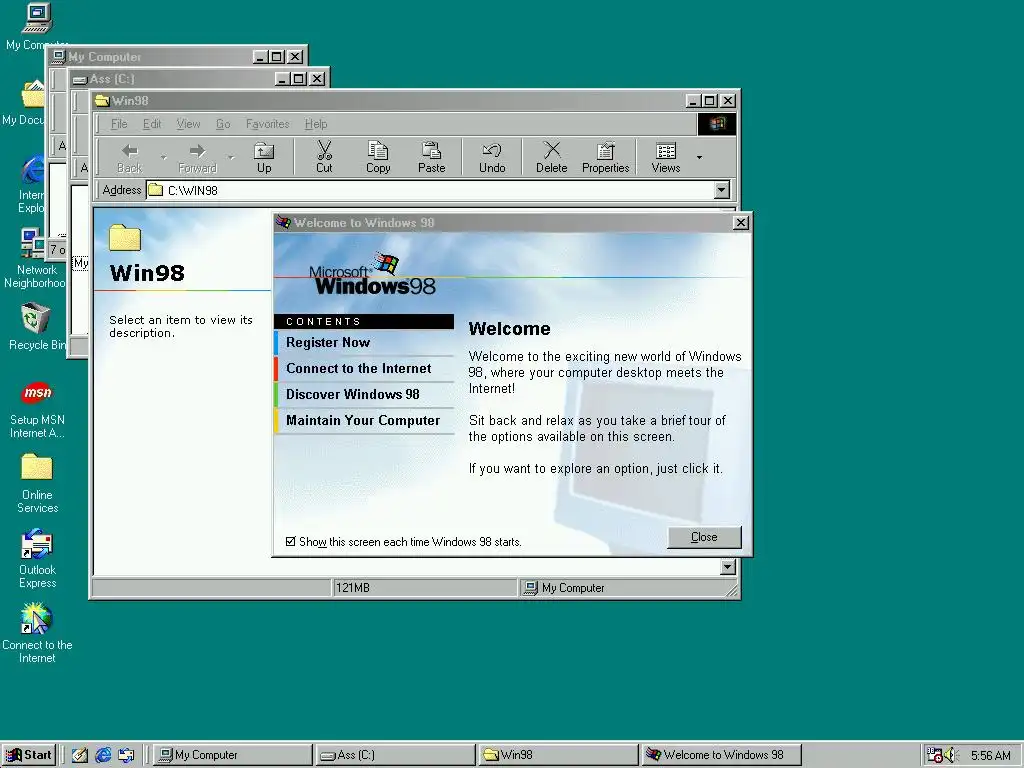Click the Paste clipboard icon
The height and width of the screenshot is (768, 1024).
point(431,151)
